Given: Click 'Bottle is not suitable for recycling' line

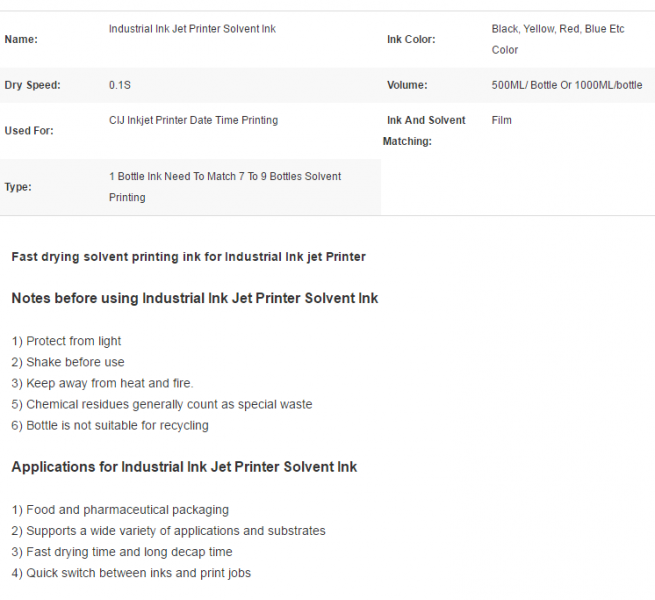Looking at the screenshot, I should (110, 425).
